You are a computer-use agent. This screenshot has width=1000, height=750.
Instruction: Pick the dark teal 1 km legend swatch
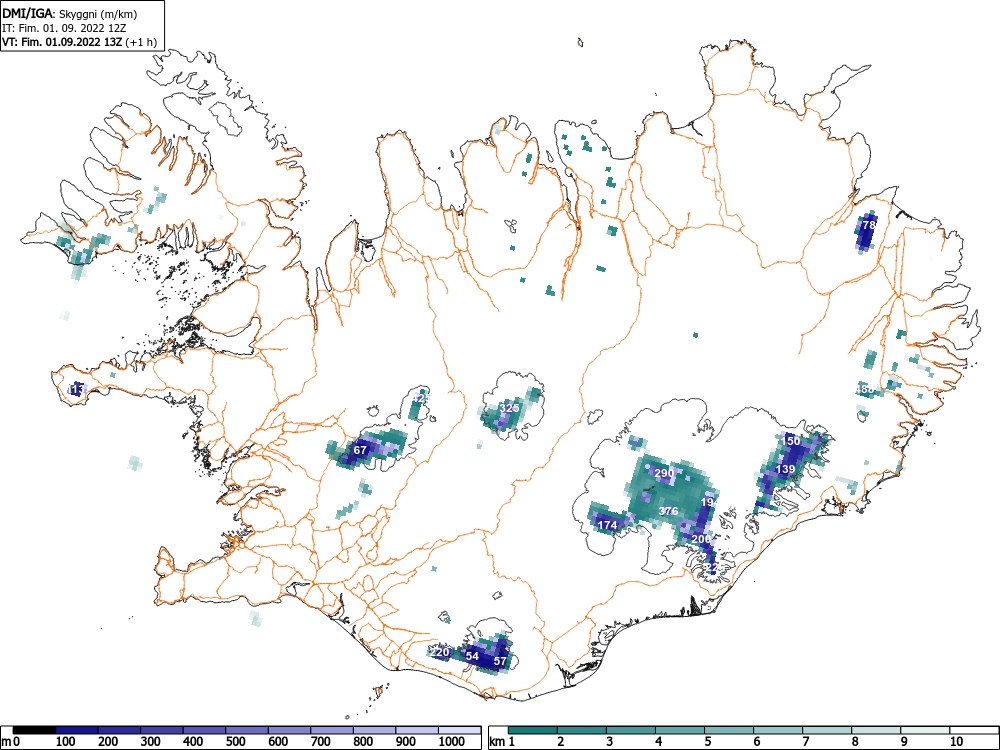[x=533, y=729]
